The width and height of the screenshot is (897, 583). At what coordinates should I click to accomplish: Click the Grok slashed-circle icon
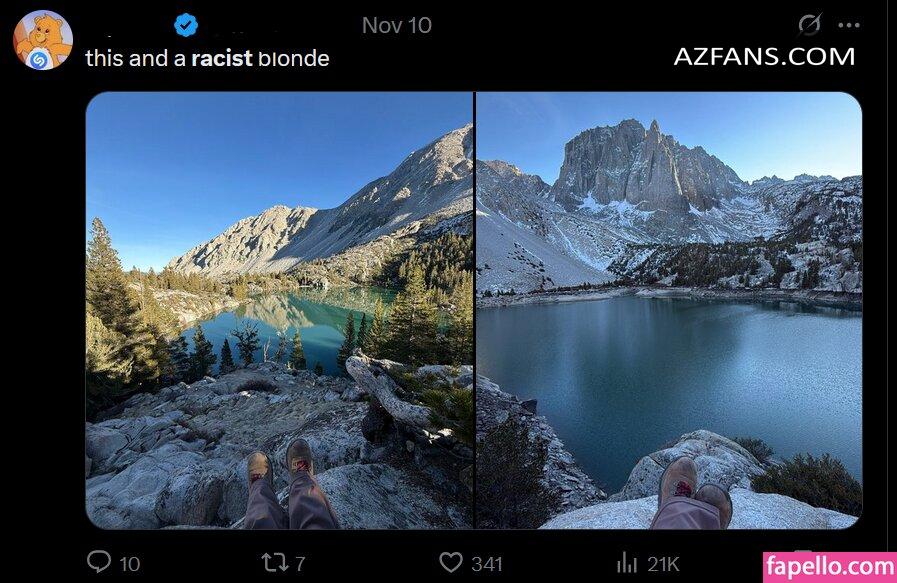pos(809,25)
